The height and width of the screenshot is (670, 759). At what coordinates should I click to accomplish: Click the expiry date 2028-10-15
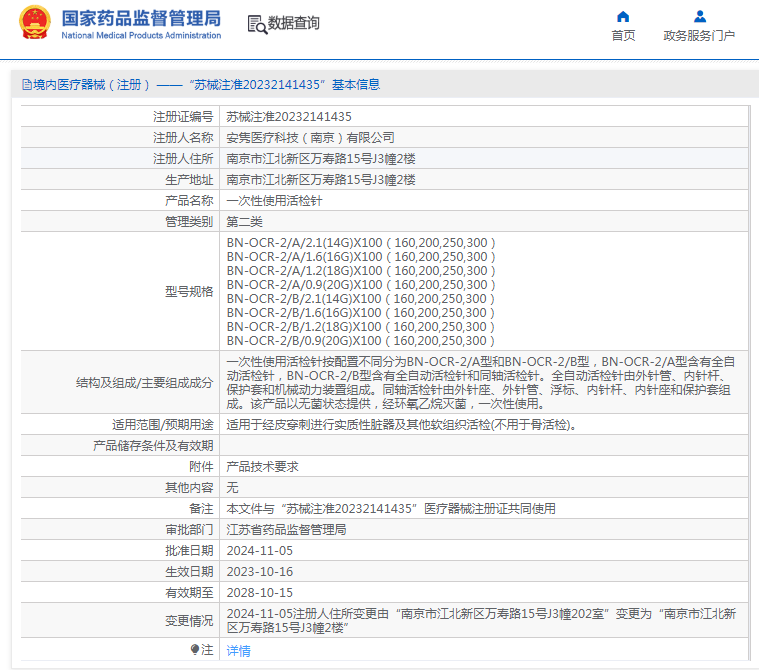260,593
